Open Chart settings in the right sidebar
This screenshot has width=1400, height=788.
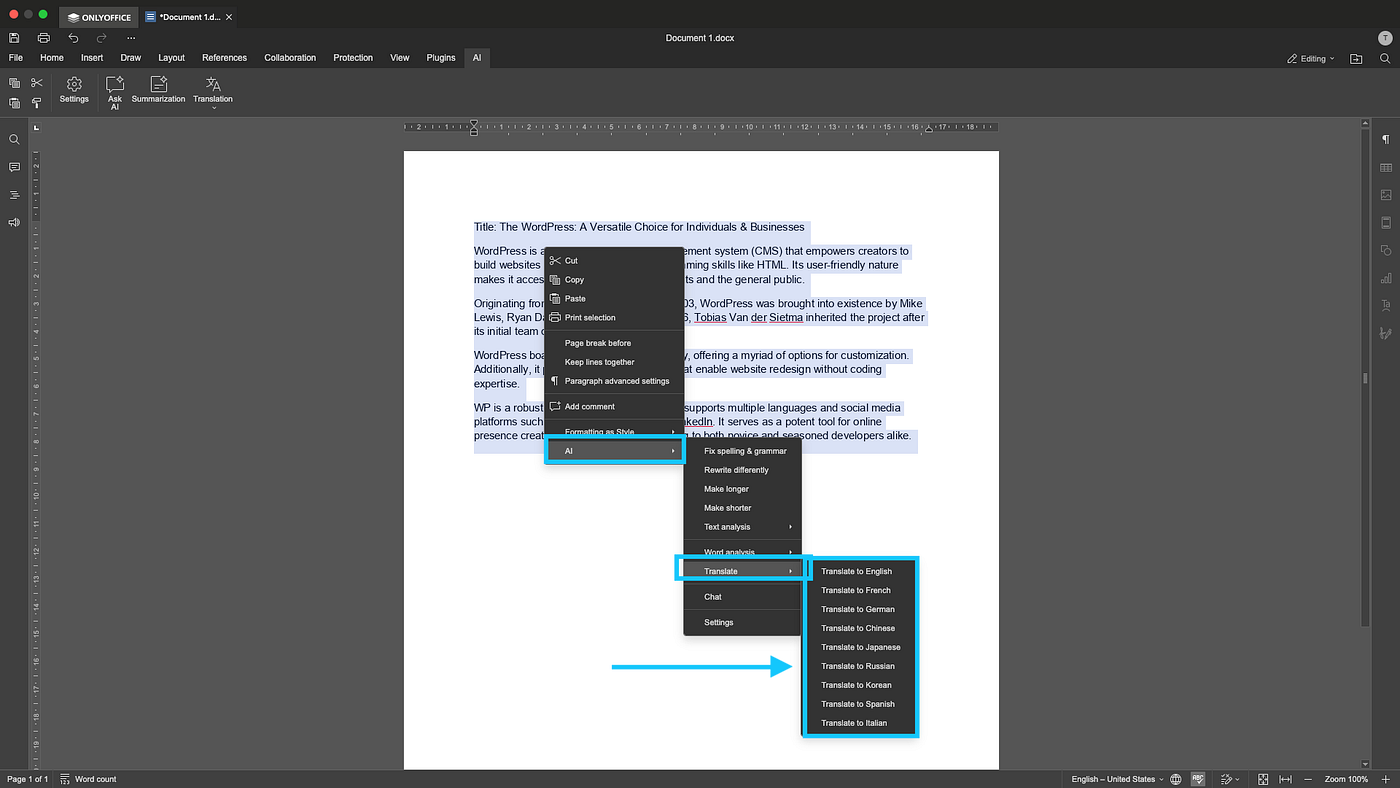1386,278
